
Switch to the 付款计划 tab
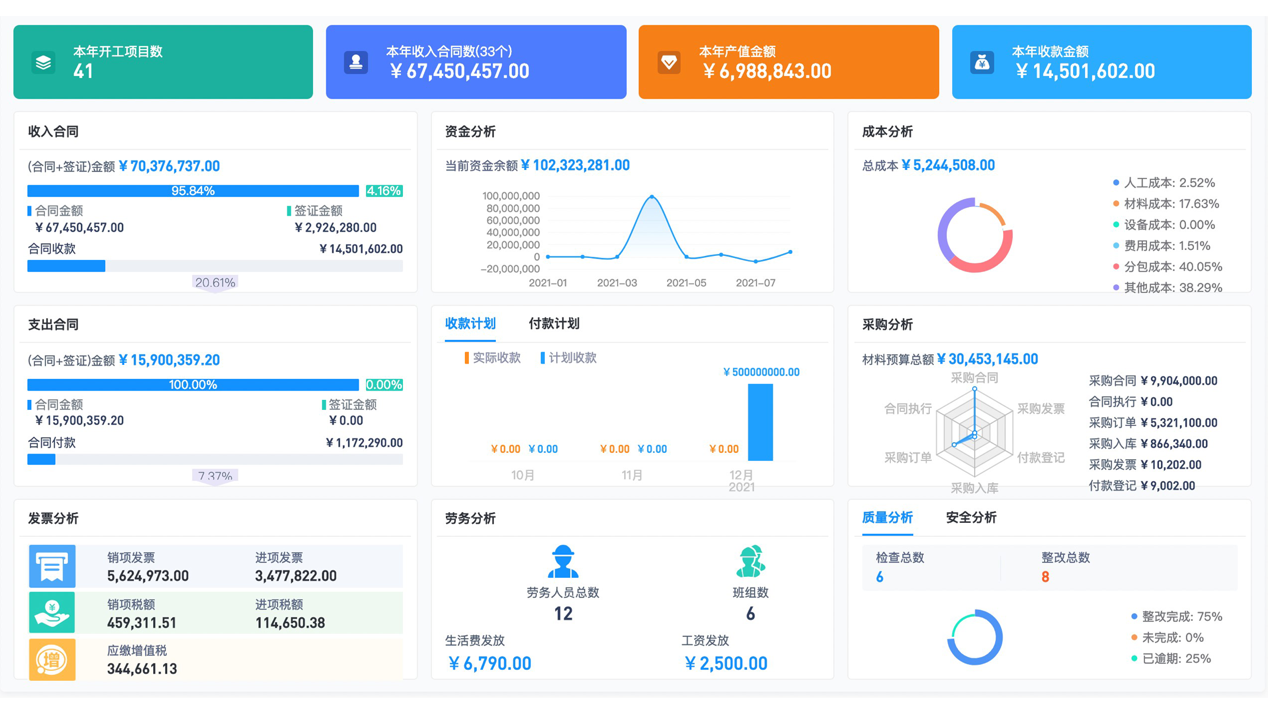pos(554,324)
